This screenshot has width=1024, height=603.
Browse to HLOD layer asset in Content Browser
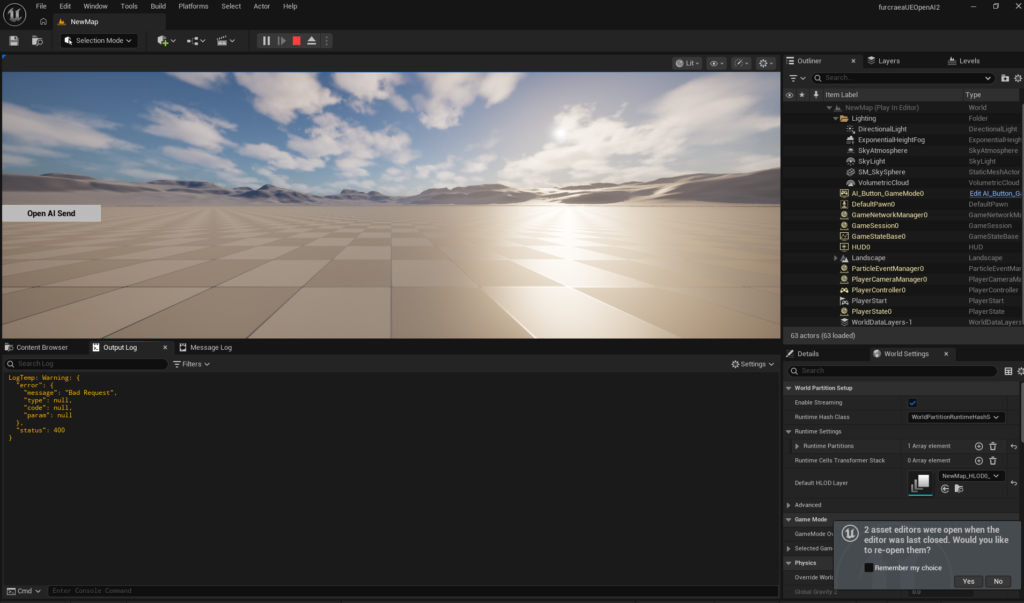tap(959, 489)
